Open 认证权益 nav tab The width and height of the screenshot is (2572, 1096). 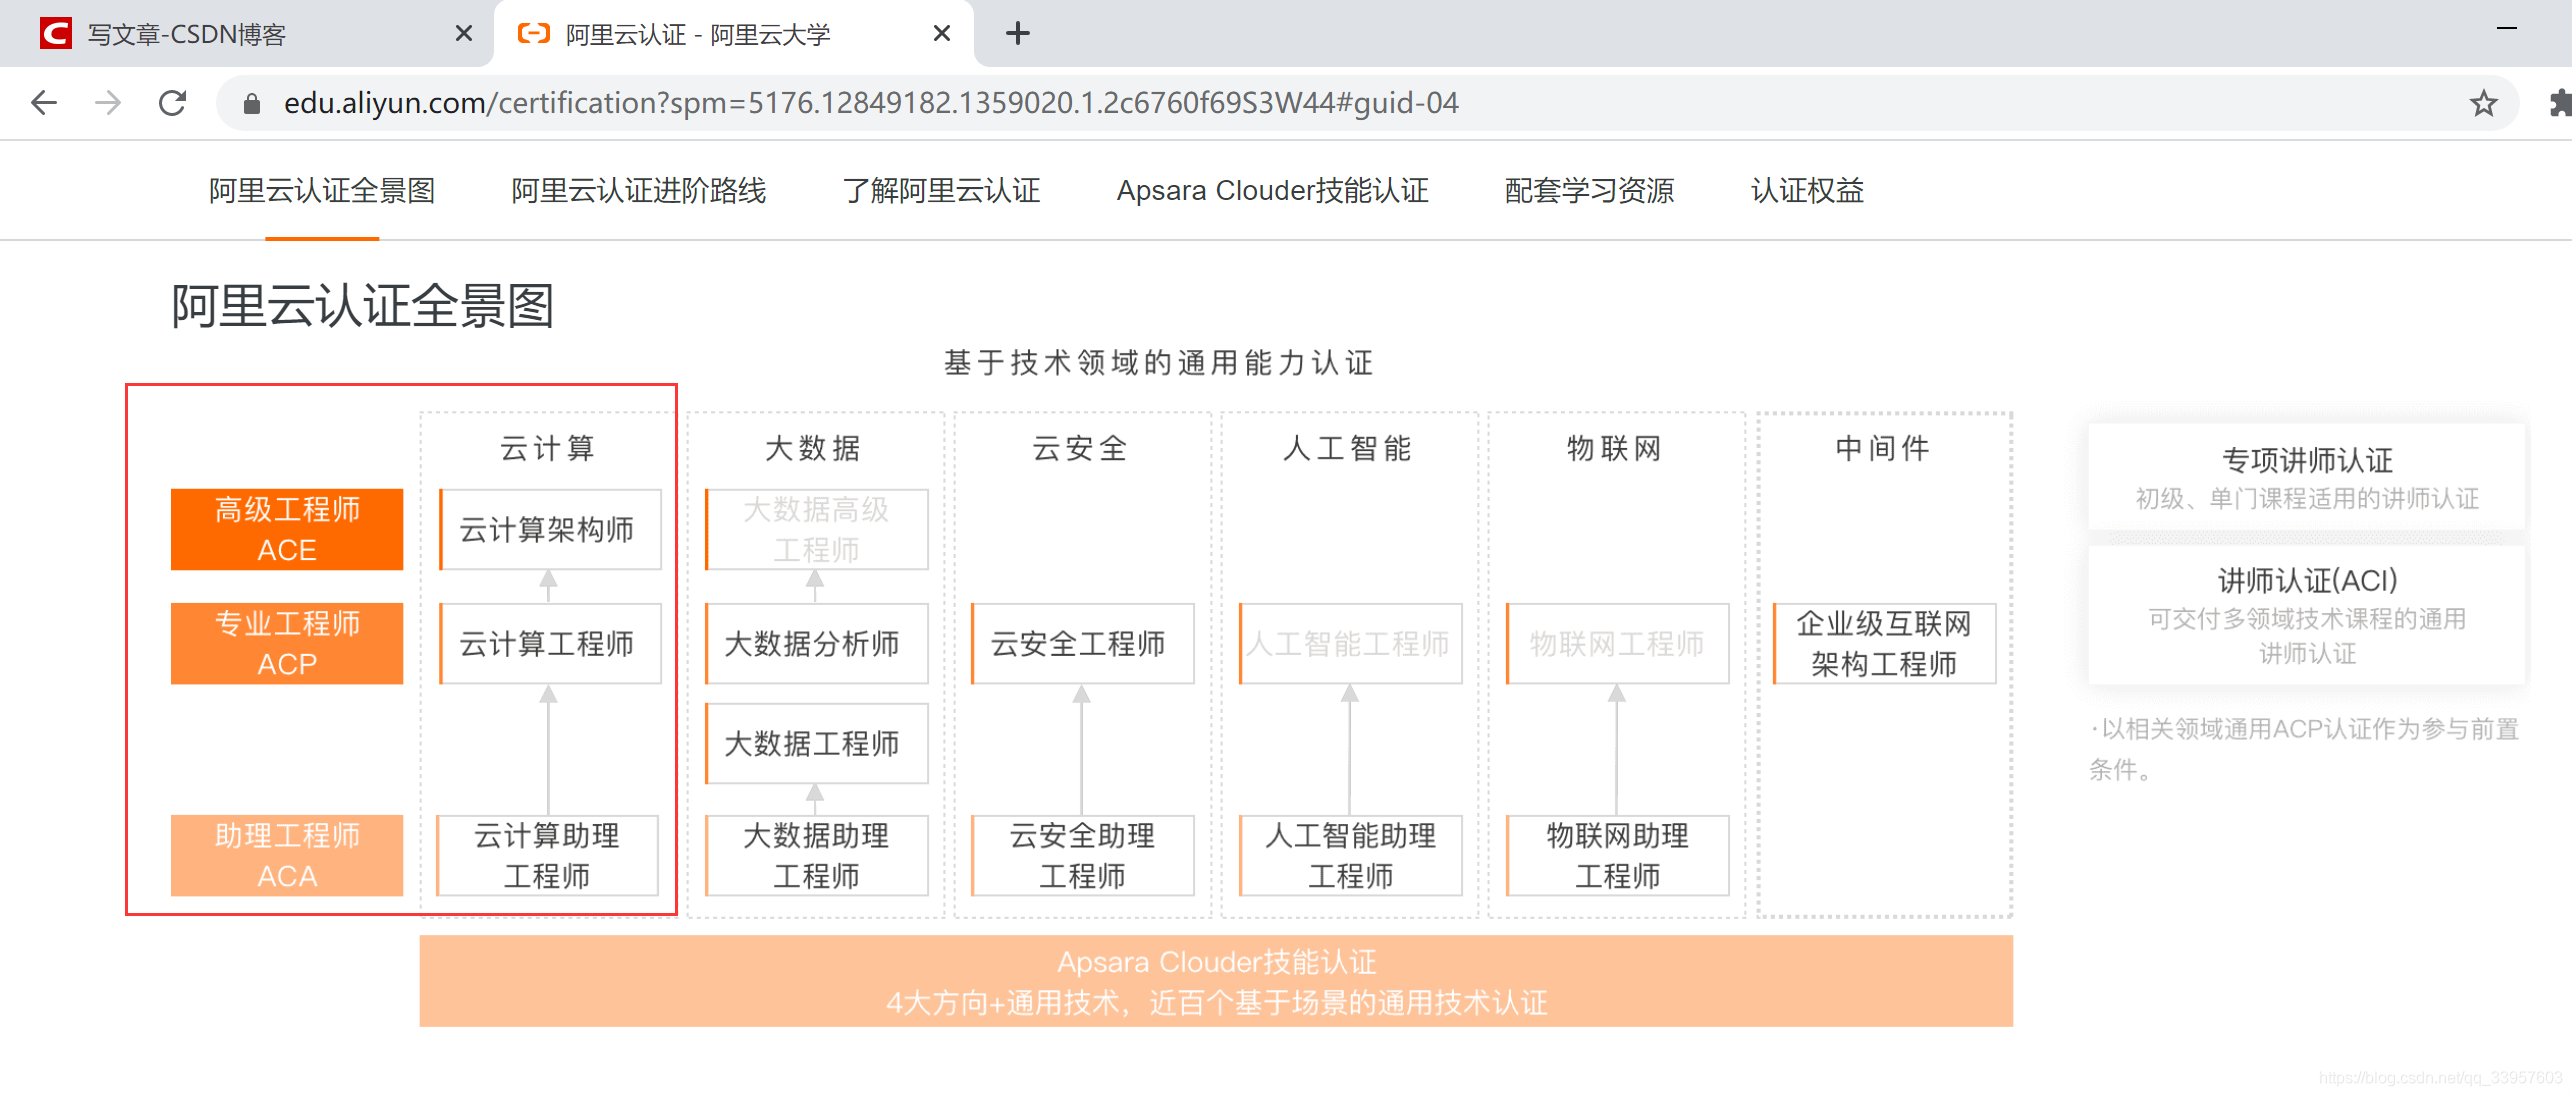1808,191
